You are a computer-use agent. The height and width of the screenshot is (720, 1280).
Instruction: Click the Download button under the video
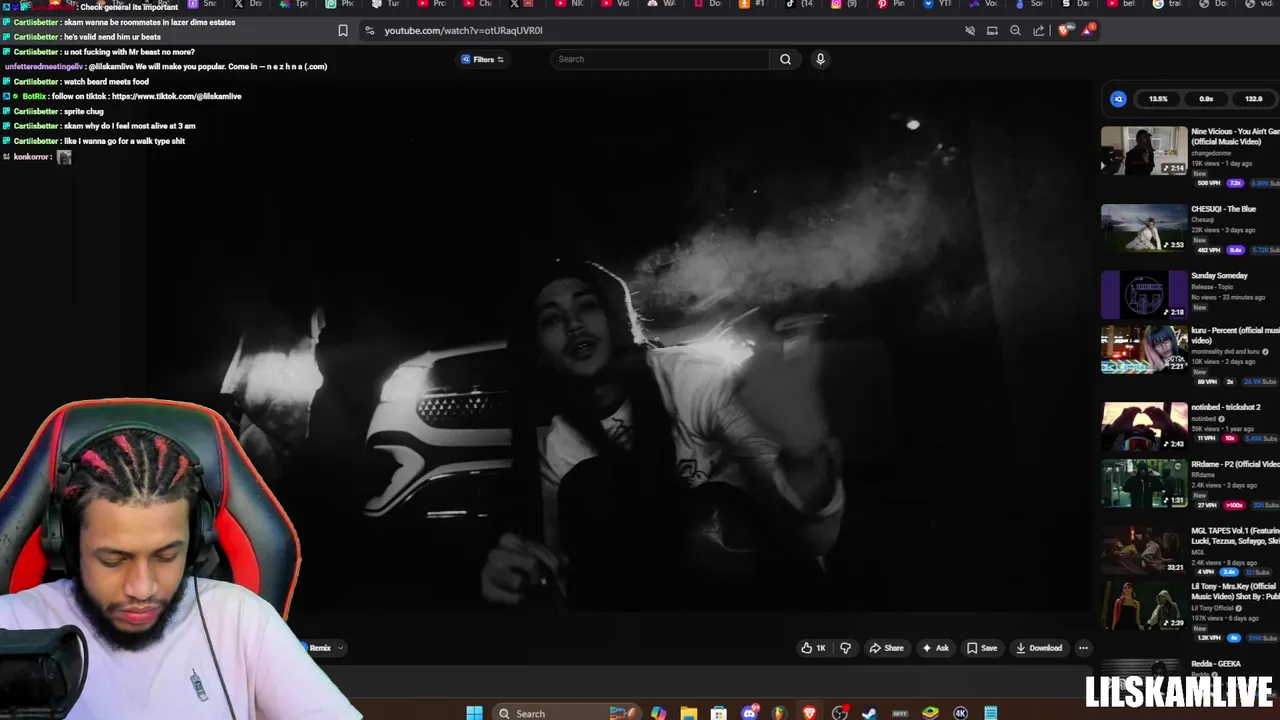coord(1038,648)
